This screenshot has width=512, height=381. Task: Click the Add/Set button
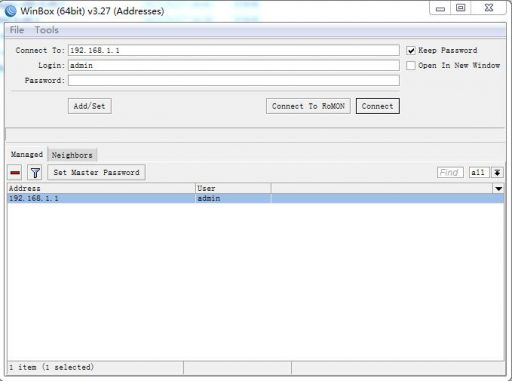pos(89,106)
